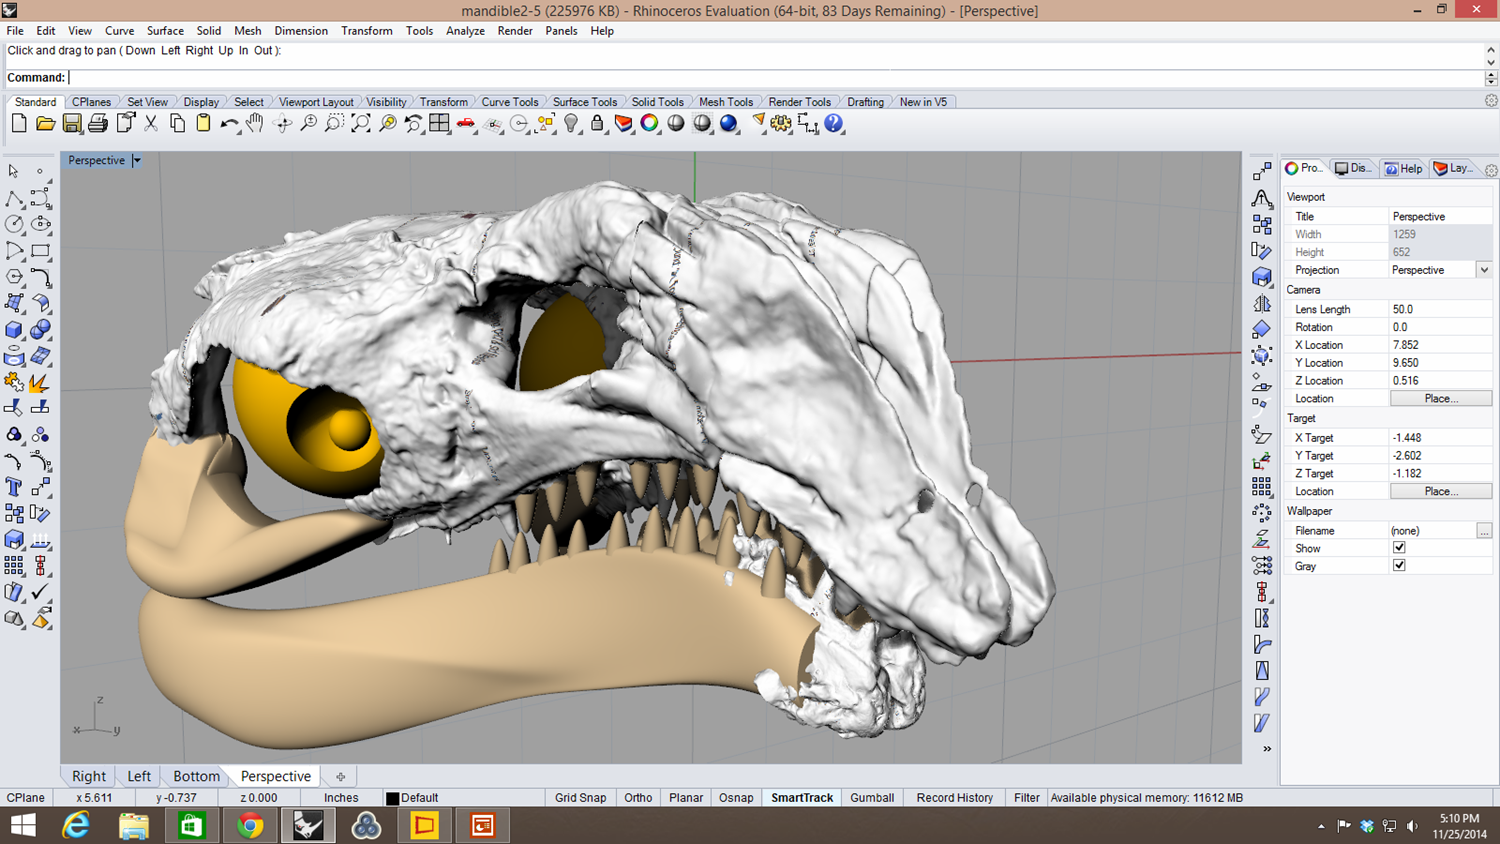Select the Pan hand tool
Image resolution: width=1500 pixels, height=844 pixels.
tap(255, 124)
